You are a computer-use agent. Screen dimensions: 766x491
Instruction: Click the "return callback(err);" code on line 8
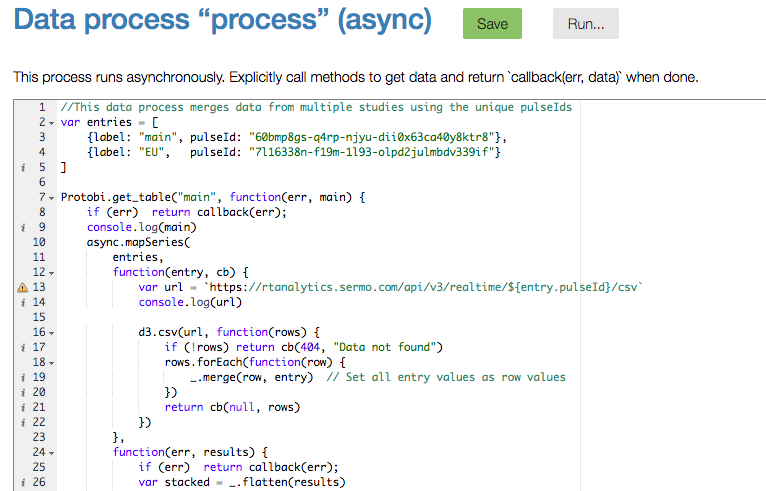click(219, 212)
